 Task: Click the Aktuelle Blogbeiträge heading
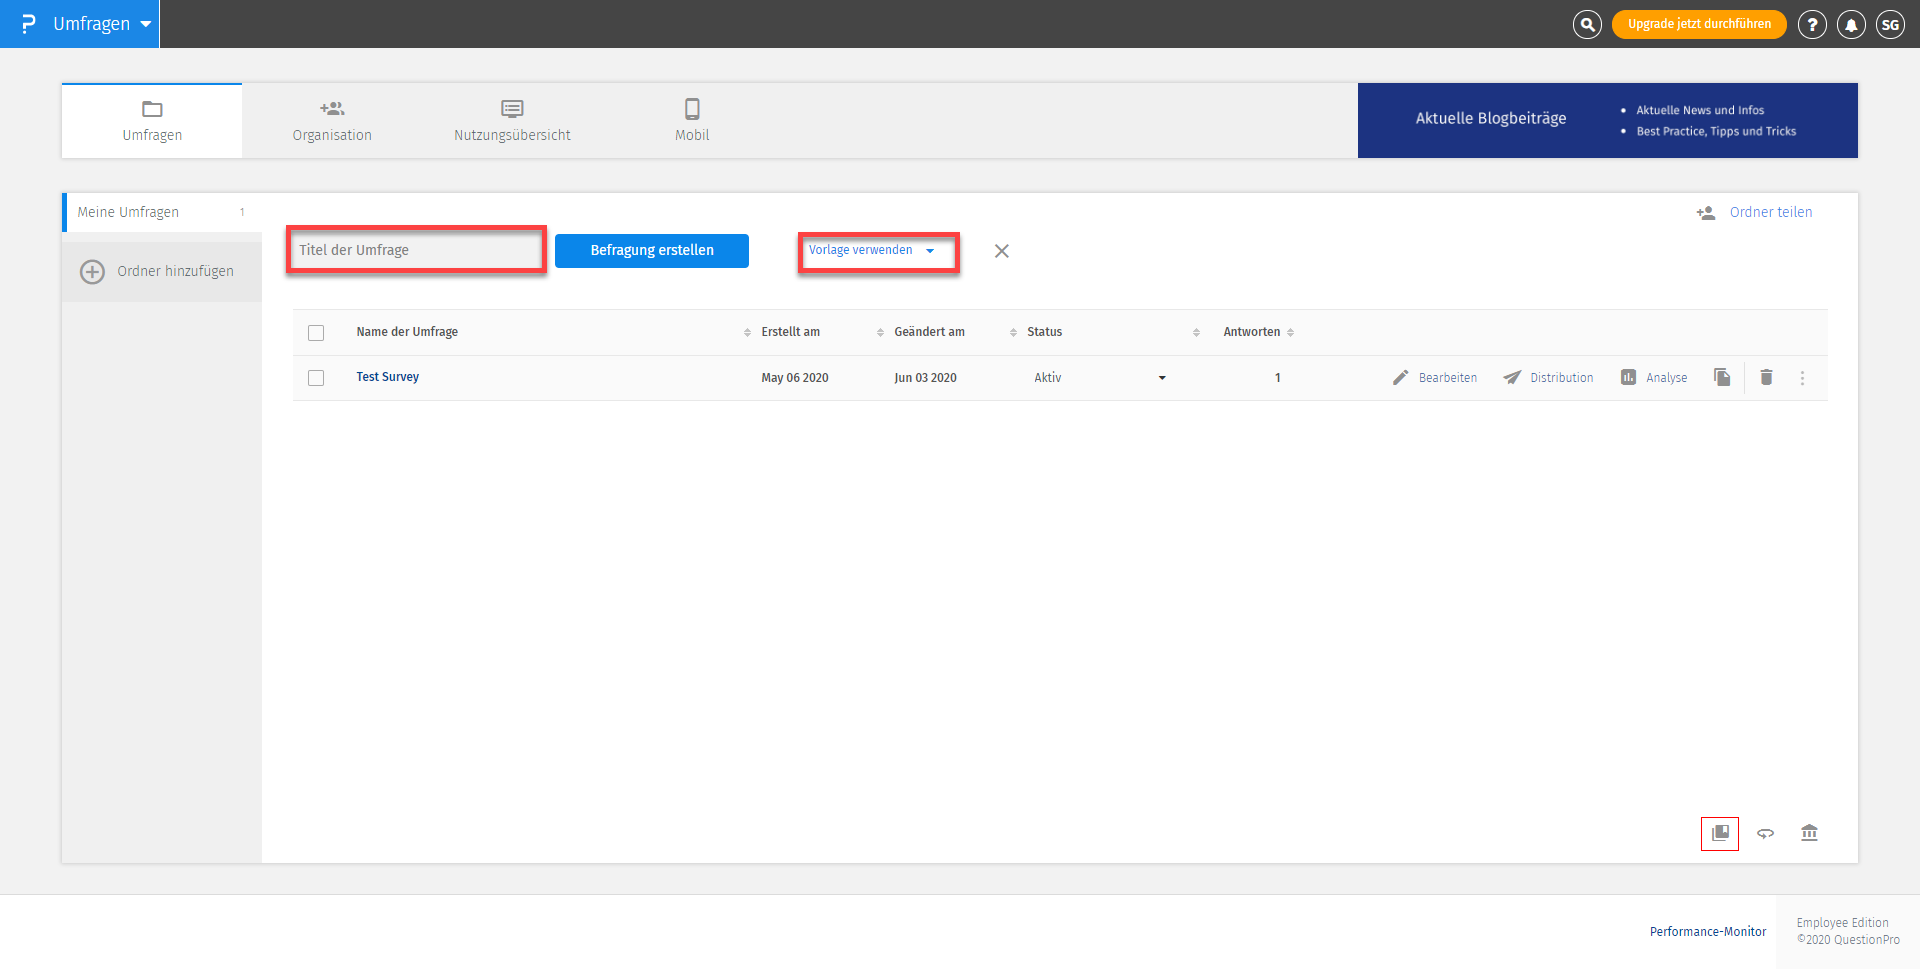(1491, 118)
